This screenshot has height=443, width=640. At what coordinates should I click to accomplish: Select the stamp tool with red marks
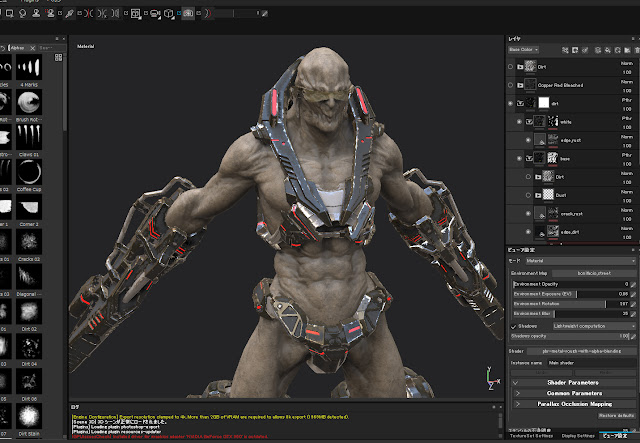point(51,13)
